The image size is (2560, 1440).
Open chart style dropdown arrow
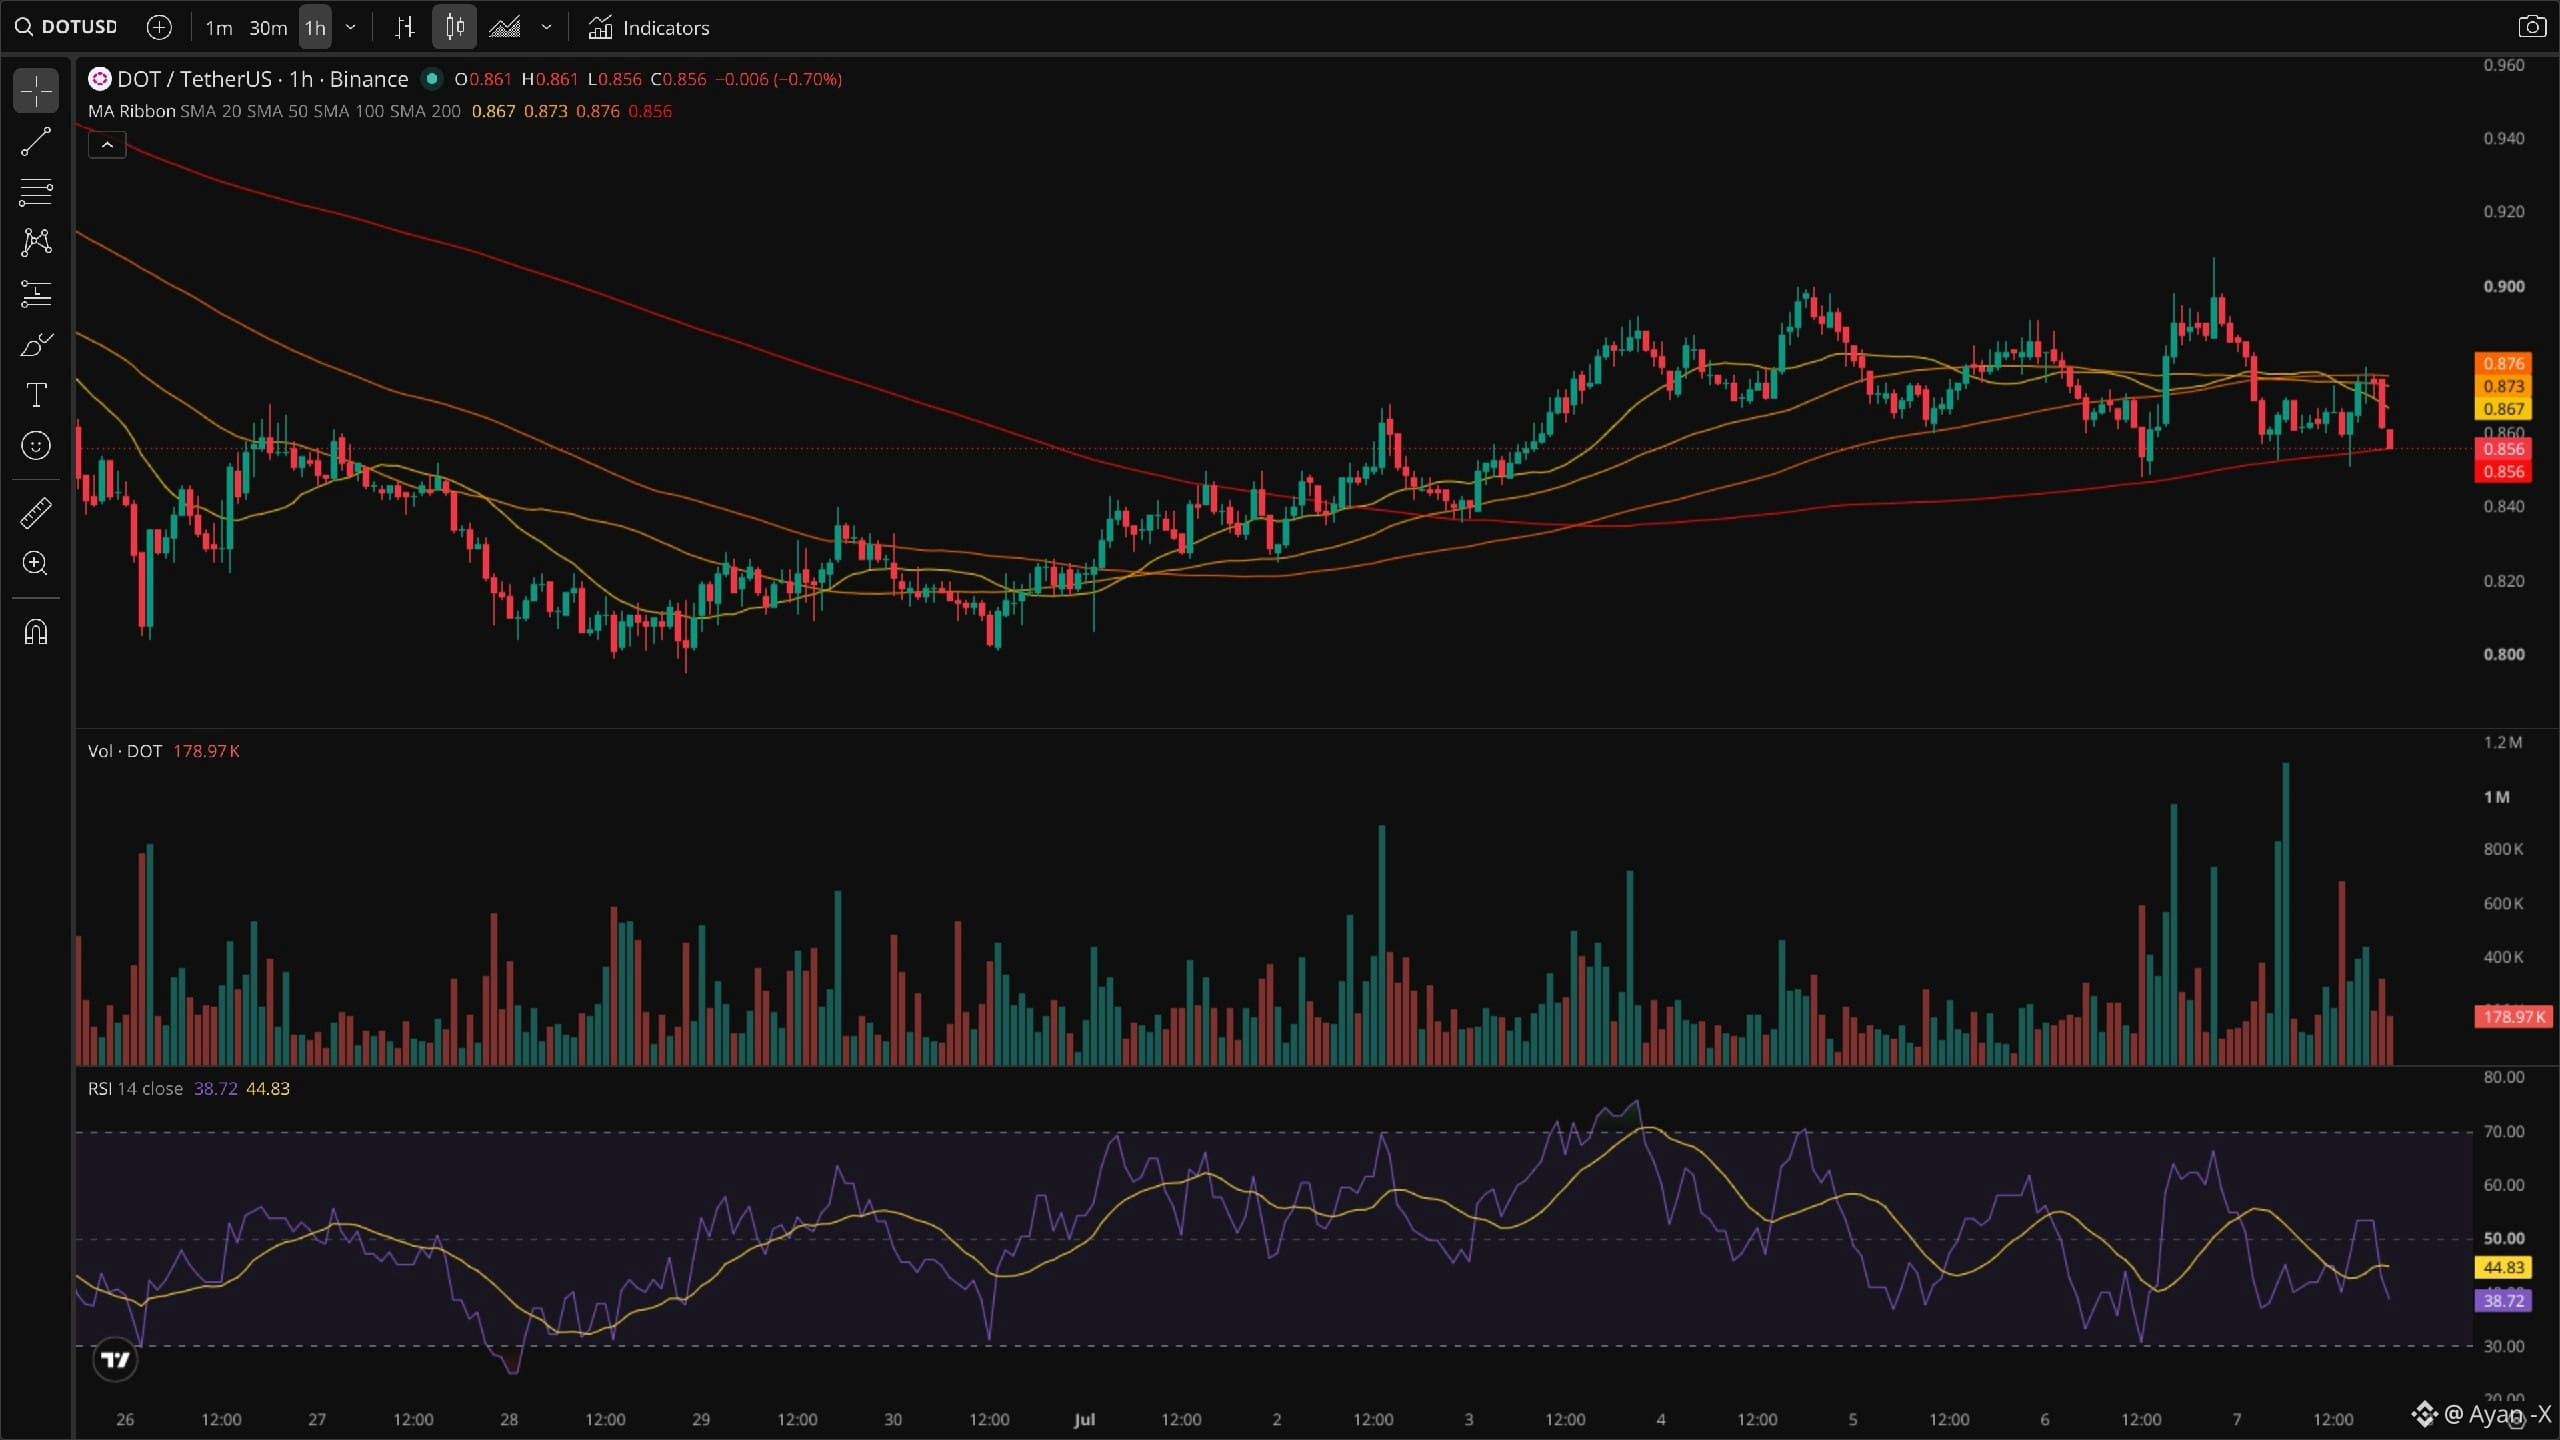tap(546, 27)
